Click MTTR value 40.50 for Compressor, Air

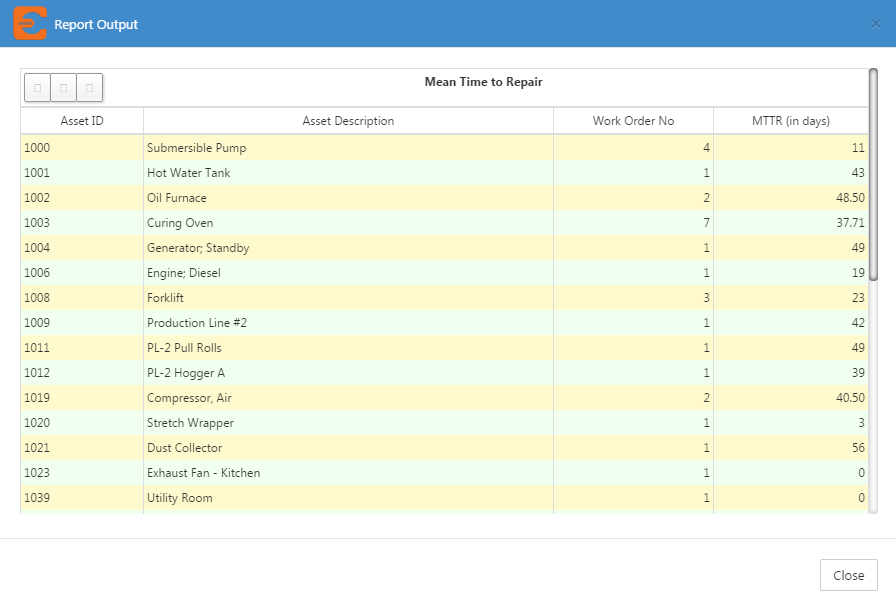click(x=850, y=398)
